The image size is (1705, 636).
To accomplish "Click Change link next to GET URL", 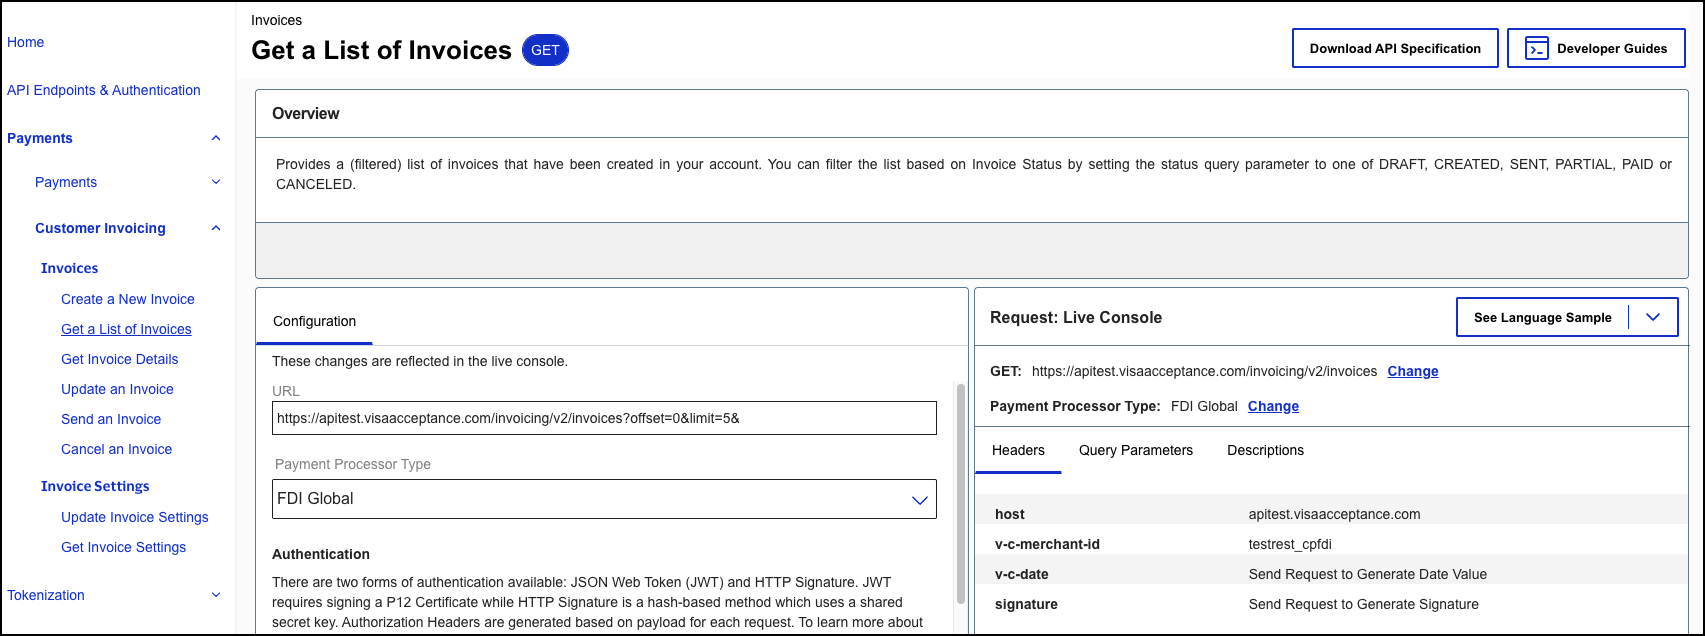I will pyautogui.click(x=1413, y=371).
